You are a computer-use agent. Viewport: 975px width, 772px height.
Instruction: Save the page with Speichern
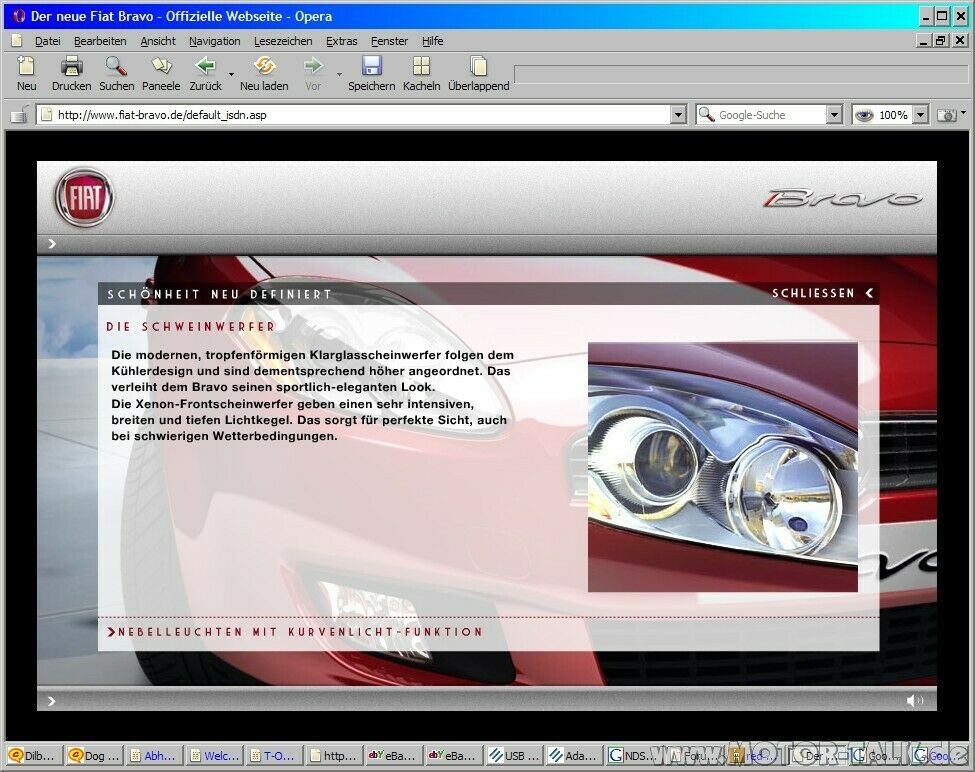pos(371,73)
